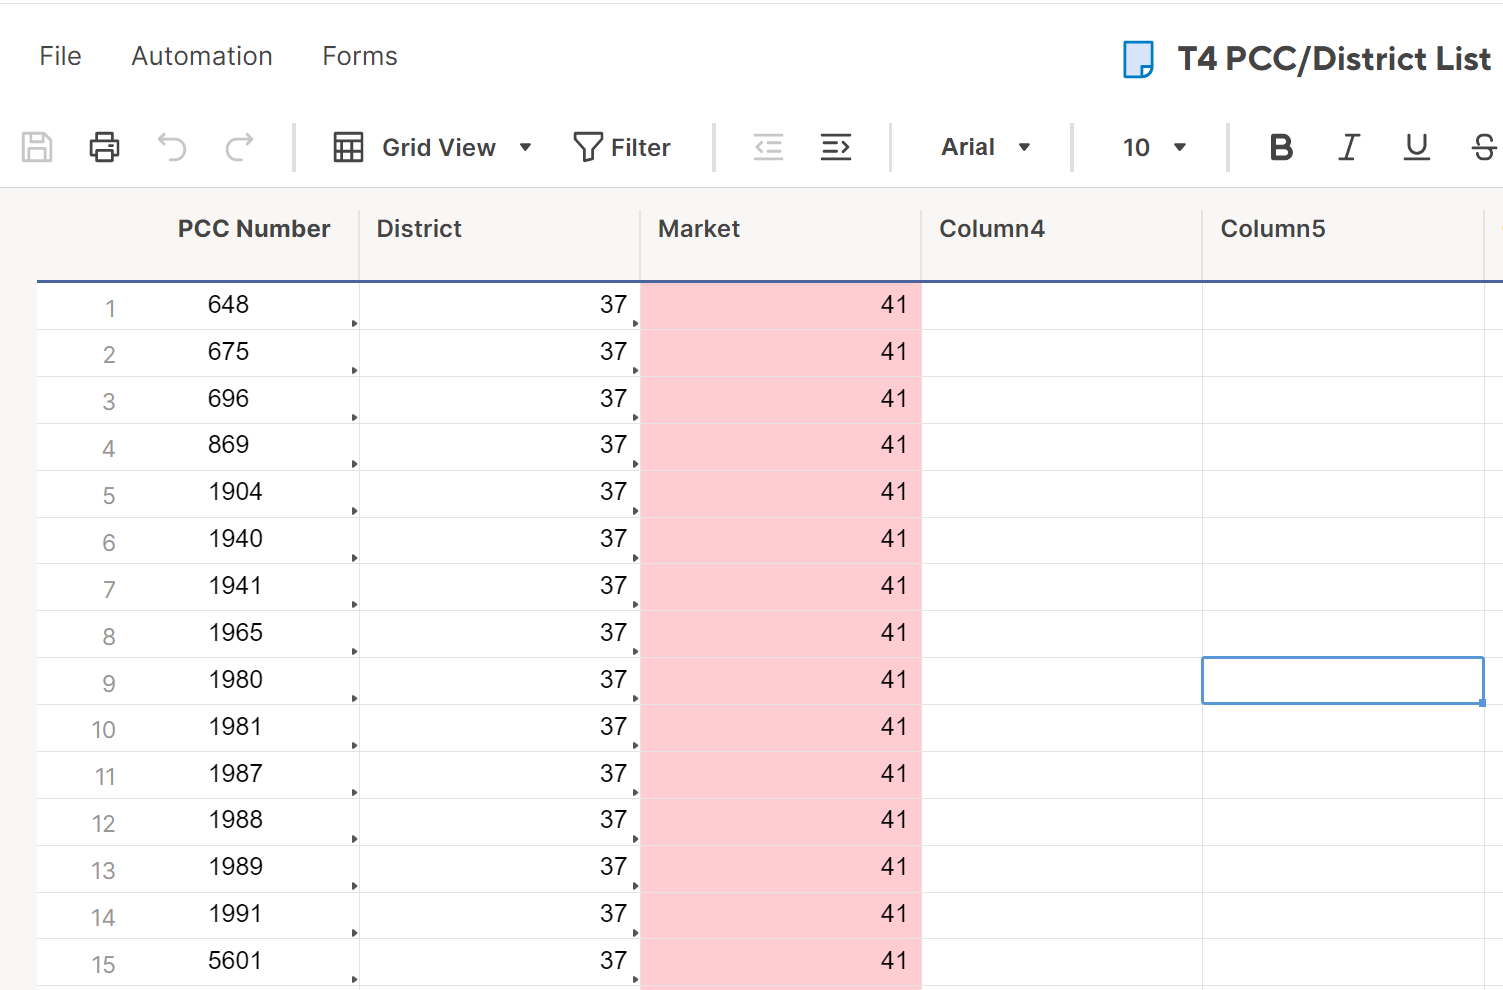This screenshot has width=1503, height=990.
Task: Click the Wrap Text icon
Action: pyautogui.click(x=836, y=147)
